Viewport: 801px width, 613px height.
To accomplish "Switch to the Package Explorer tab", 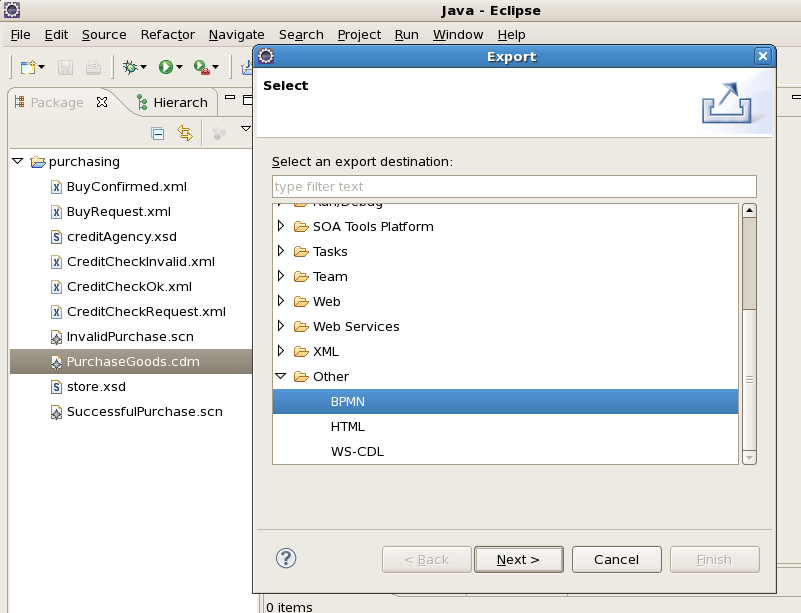I will click(x=57, y=103).
